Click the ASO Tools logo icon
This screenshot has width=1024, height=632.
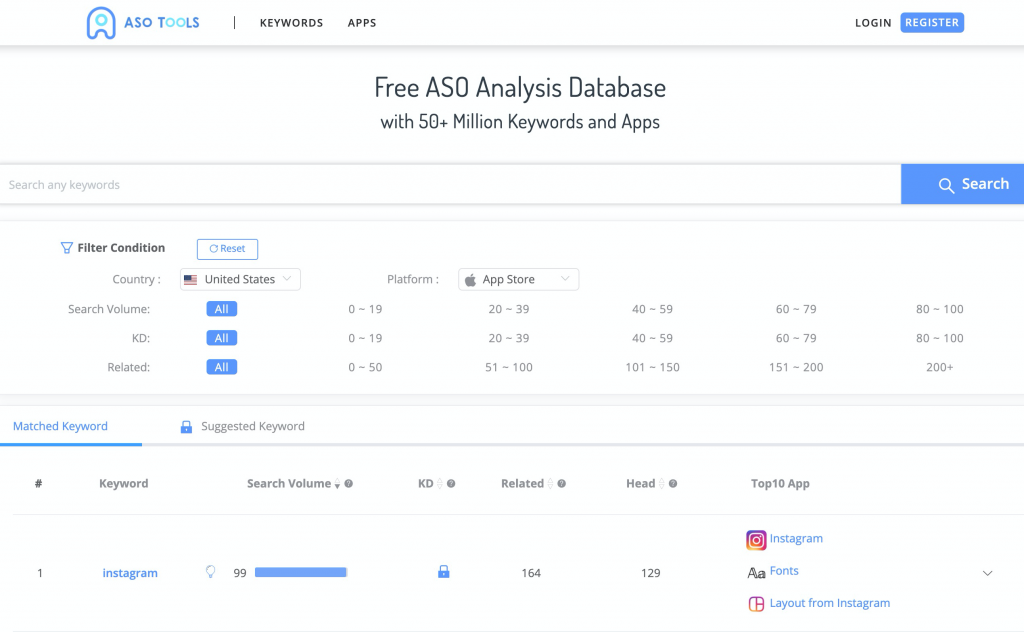pos(101,23)
